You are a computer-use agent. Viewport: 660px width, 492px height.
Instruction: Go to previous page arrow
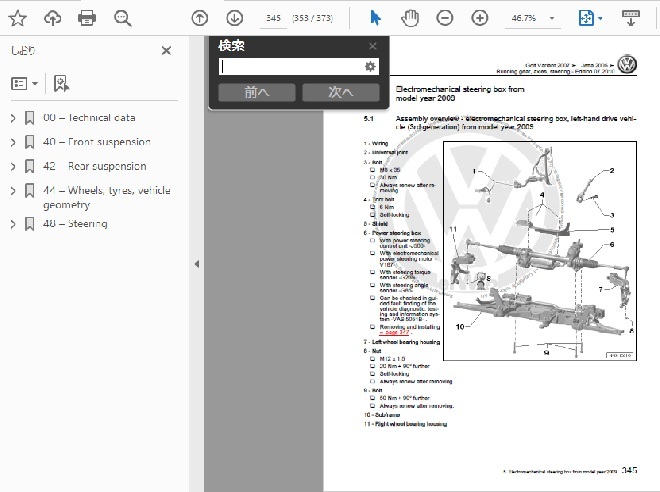click(200, 18)
